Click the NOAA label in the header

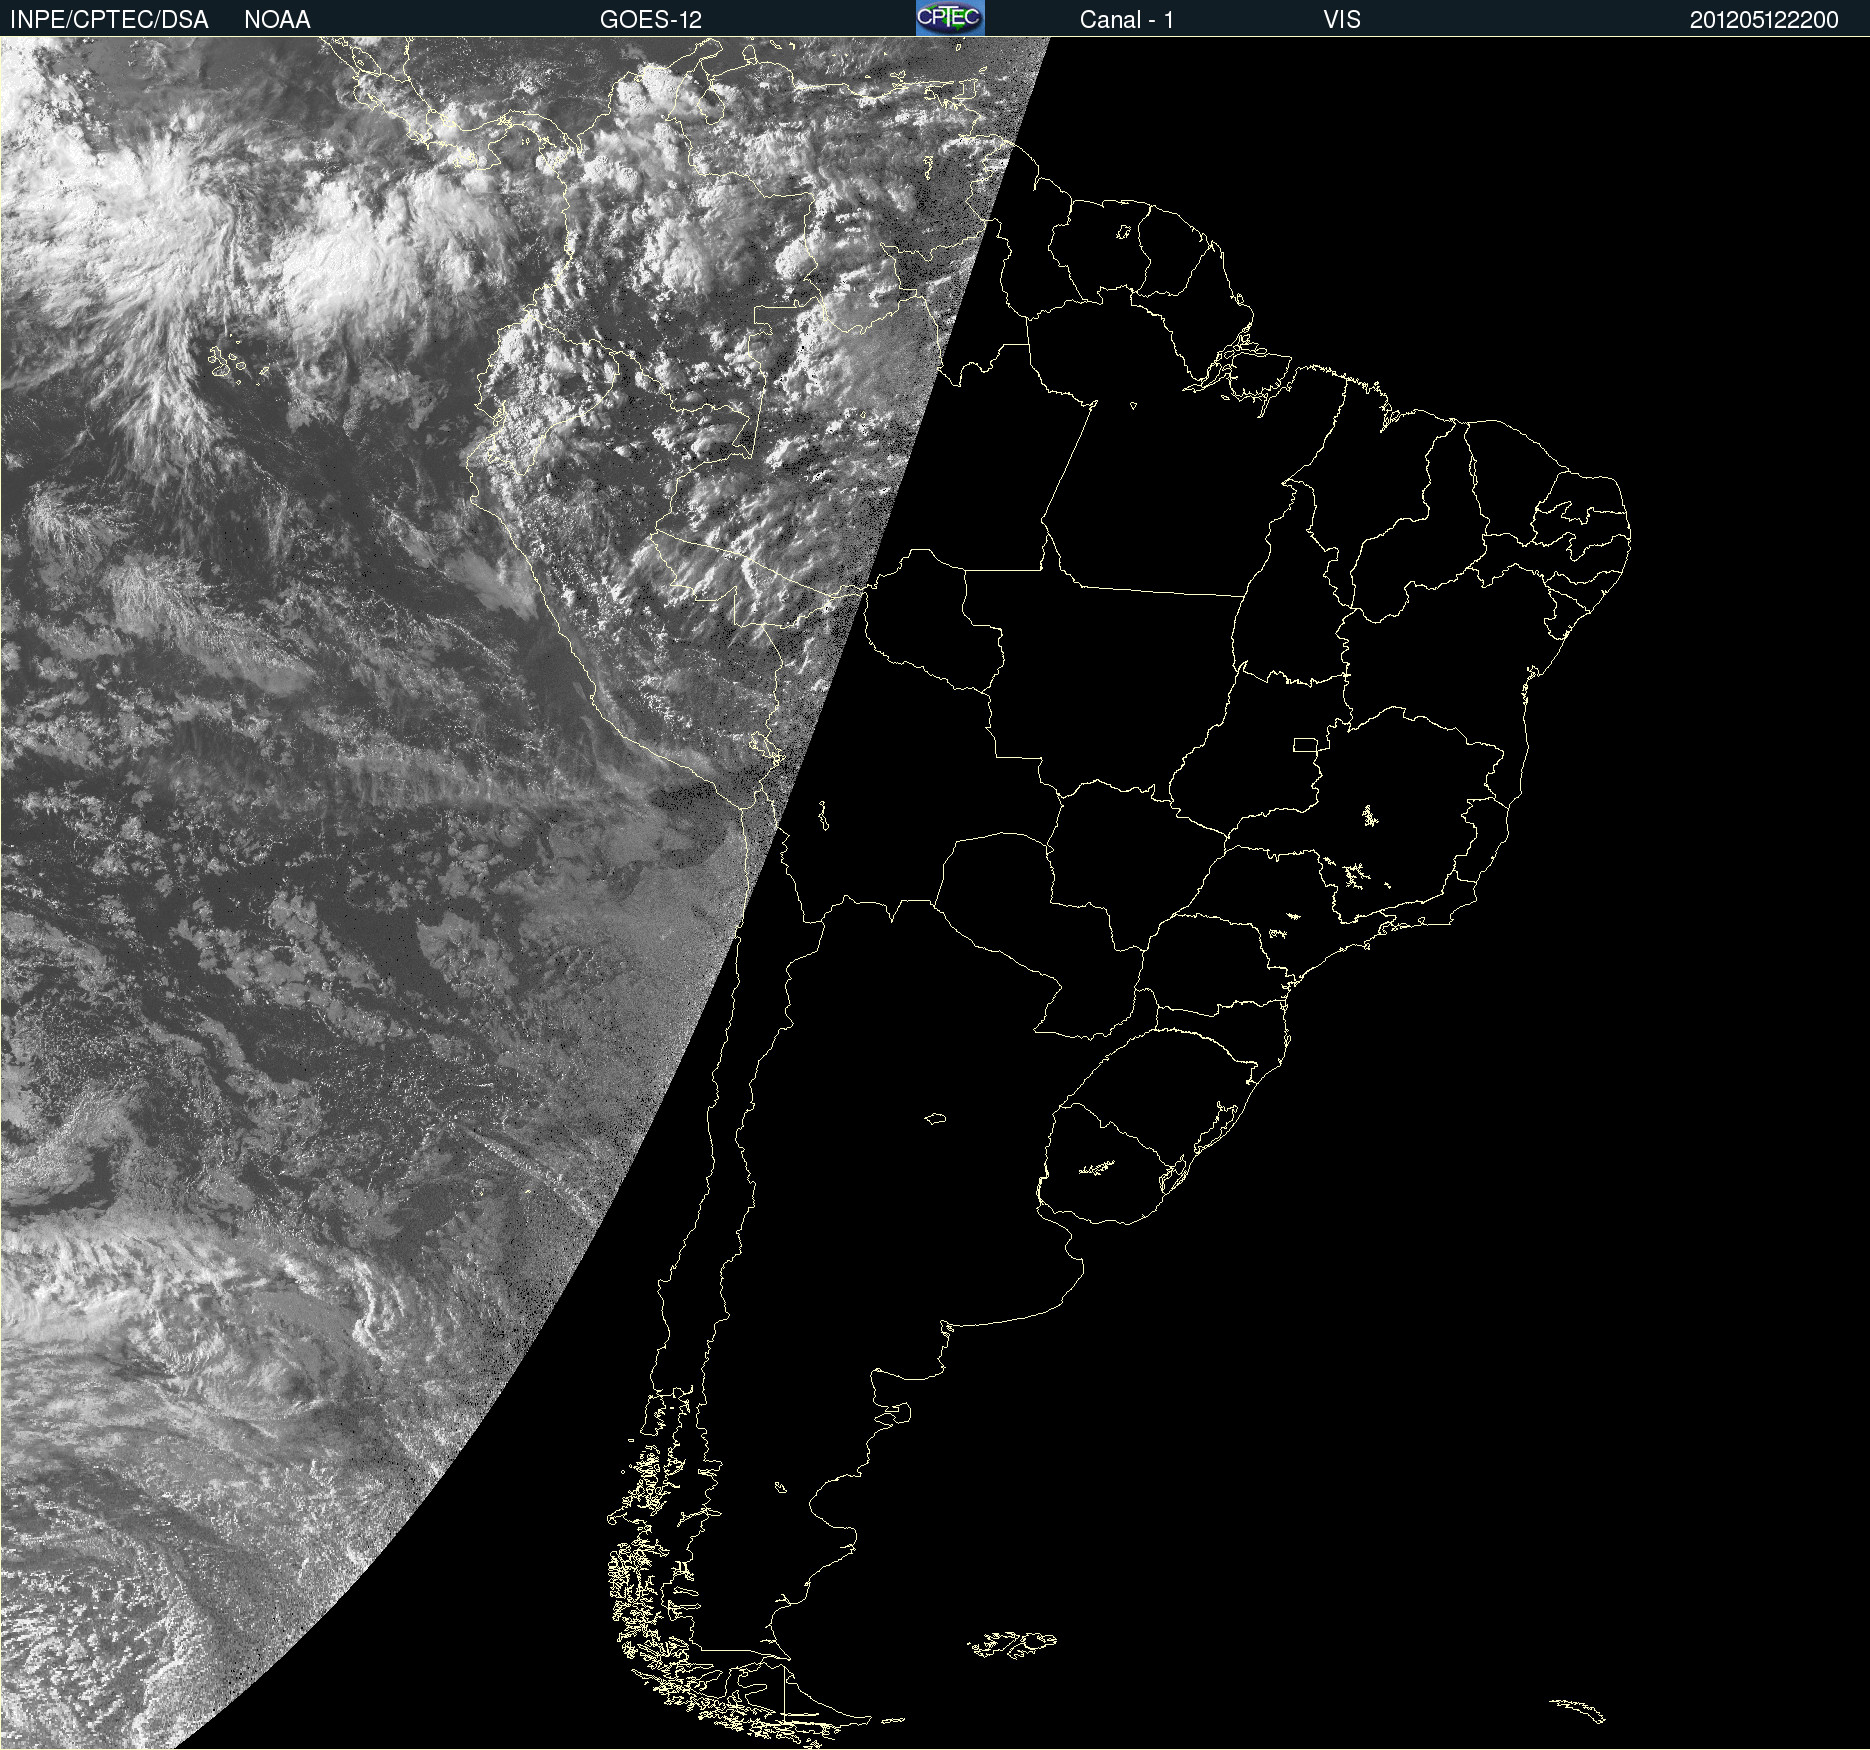[277, 20]
